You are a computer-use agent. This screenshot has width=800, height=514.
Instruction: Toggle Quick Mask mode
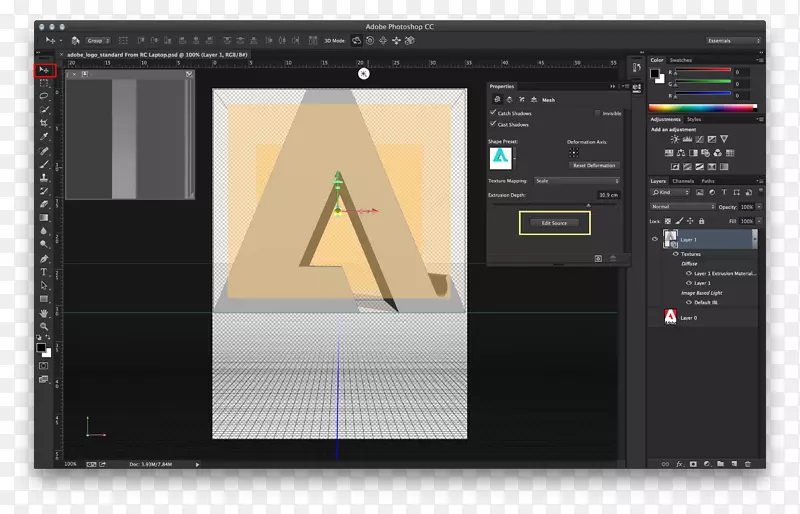click(44, 366)
